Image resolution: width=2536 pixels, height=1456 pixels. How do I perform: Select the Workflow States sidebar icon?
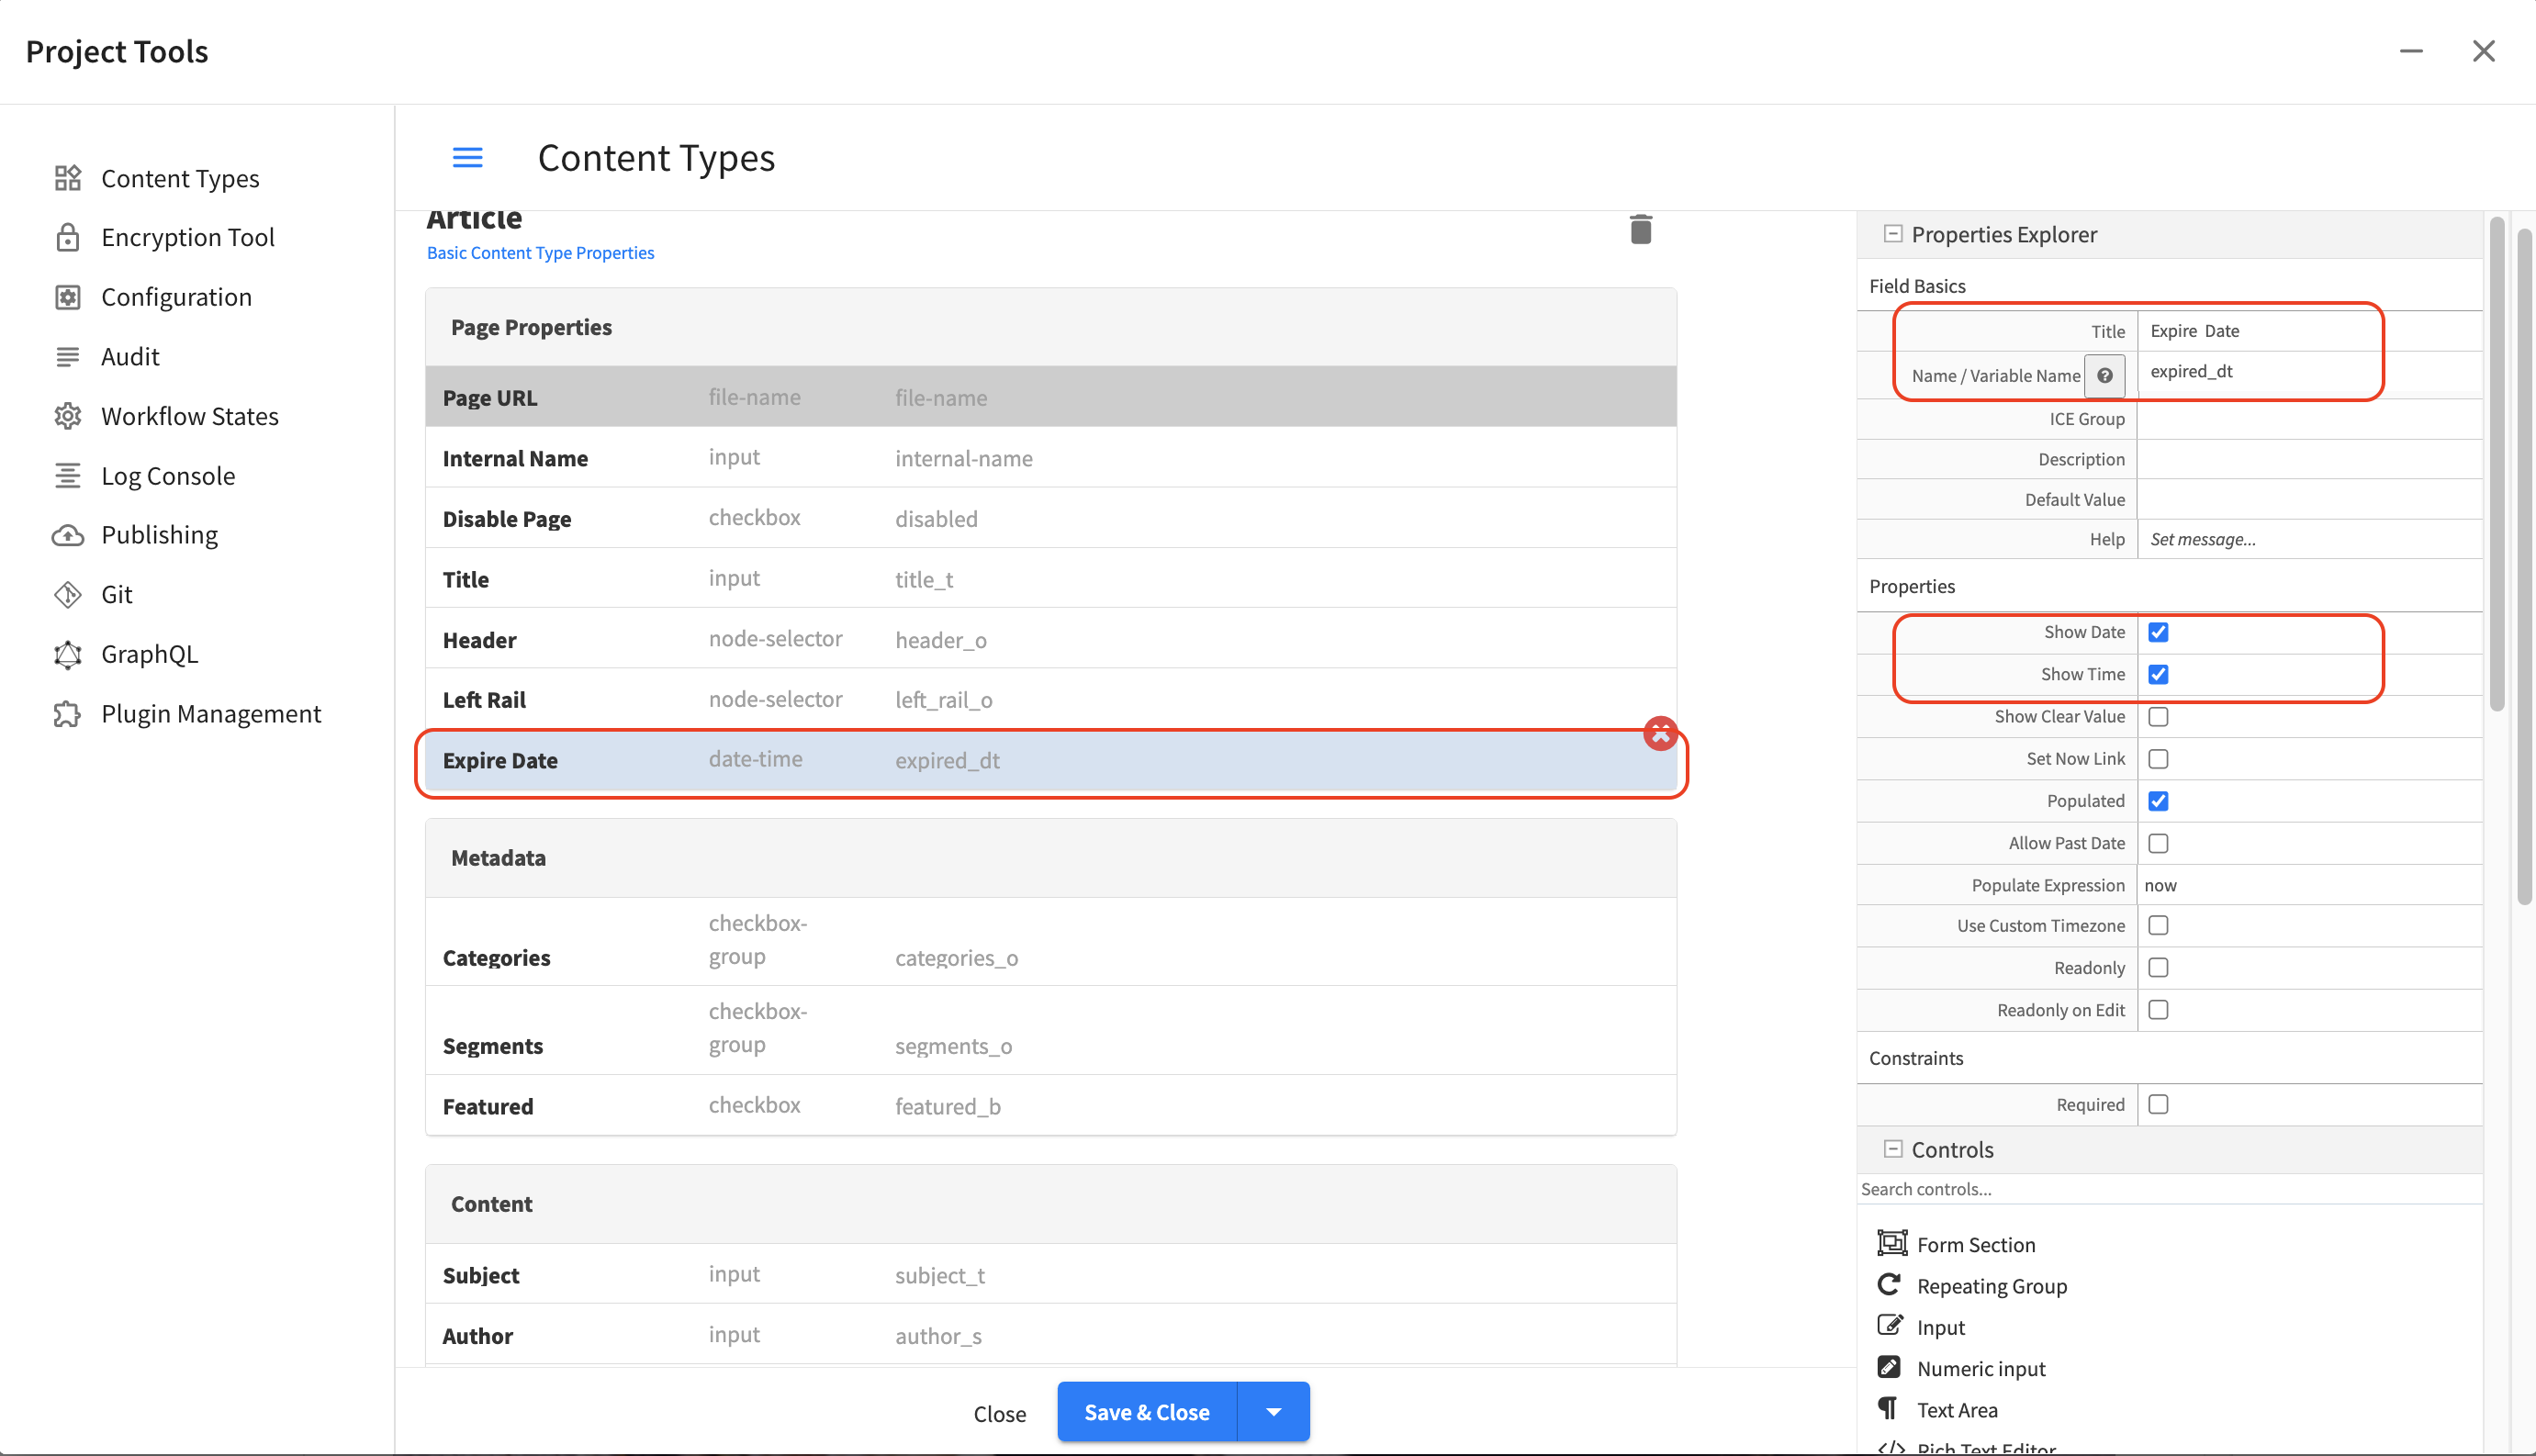pyautogui.click(x=67, y=416)
